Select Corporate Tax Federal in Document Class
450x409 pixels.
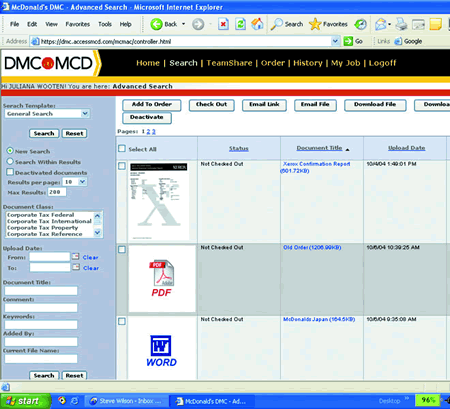coord(40,215)
